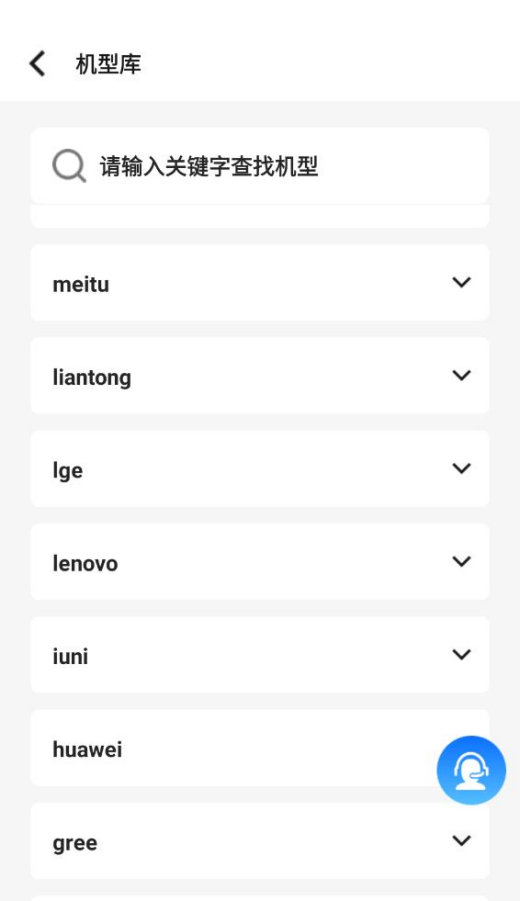Tap the partially hidden card above meitu
This screenshot has width=520, height=901.
(x=260, y=216)
